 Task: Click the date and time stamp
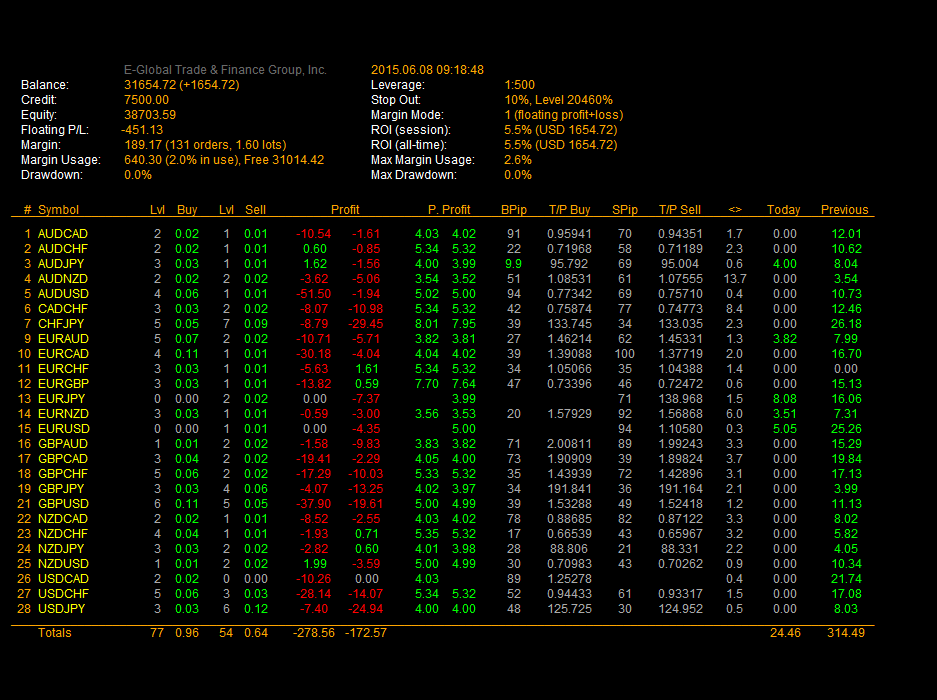tap(427, 70)
